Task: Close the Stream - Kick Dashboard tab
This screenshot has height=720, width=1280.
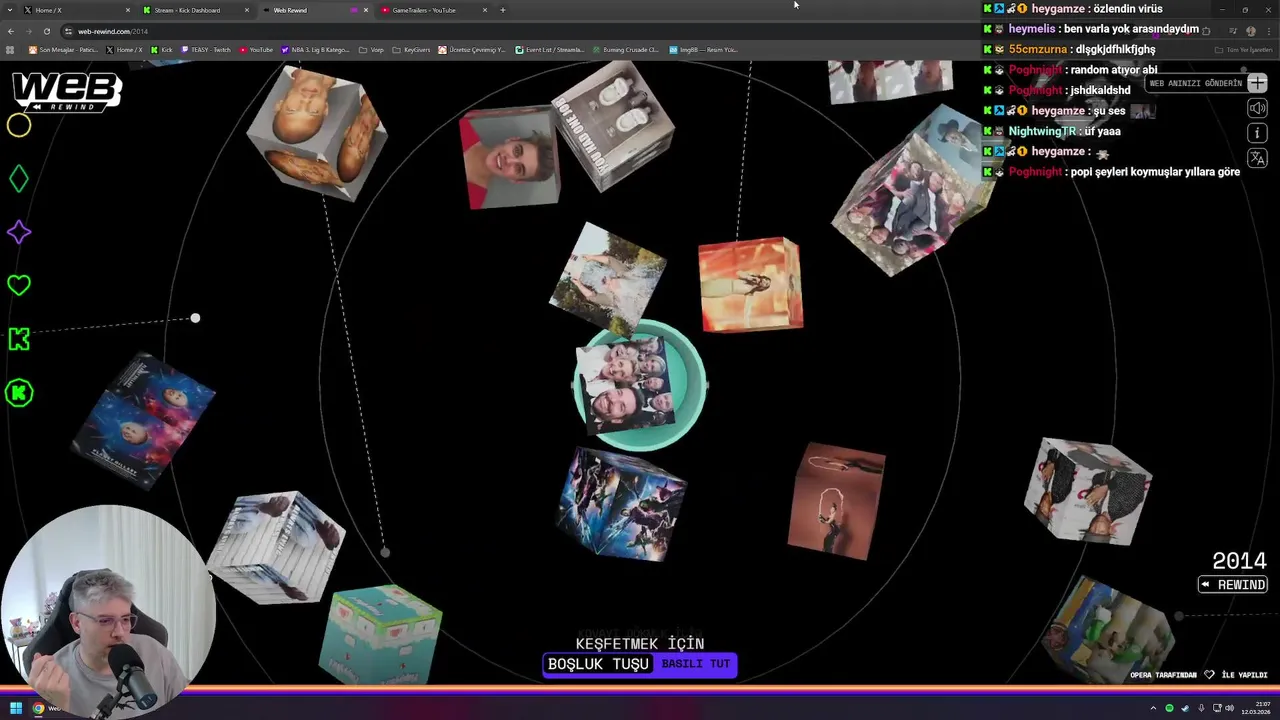Action: click(247, 10)
